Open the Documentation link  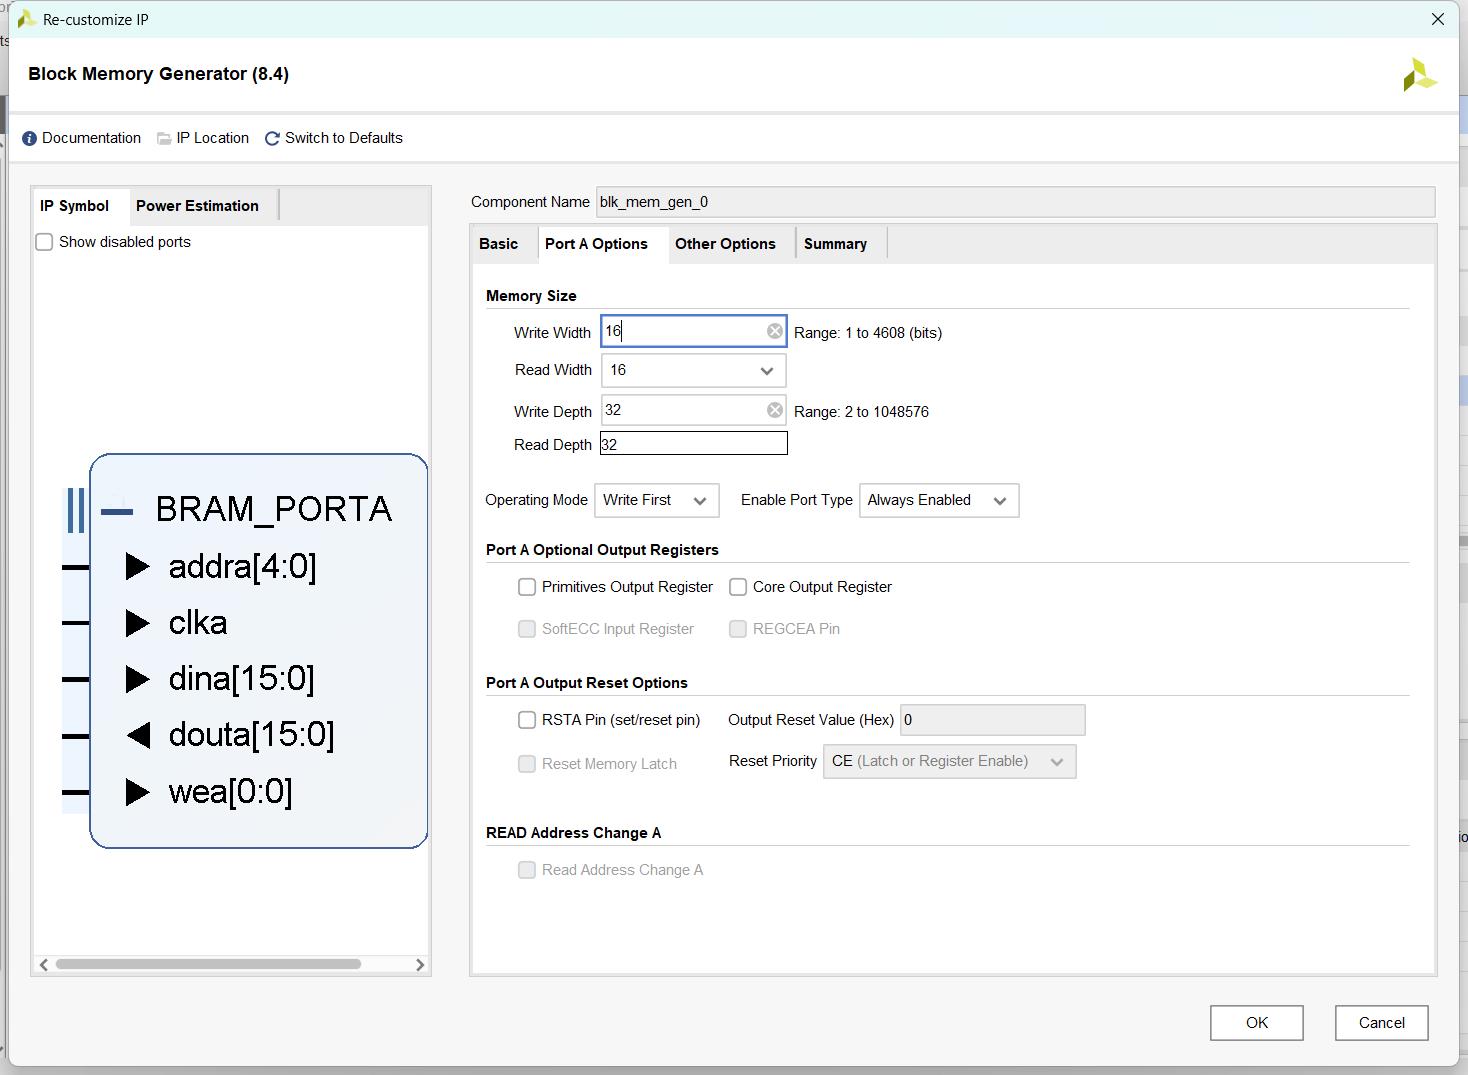pyautogui.click(x=91, y=138)
